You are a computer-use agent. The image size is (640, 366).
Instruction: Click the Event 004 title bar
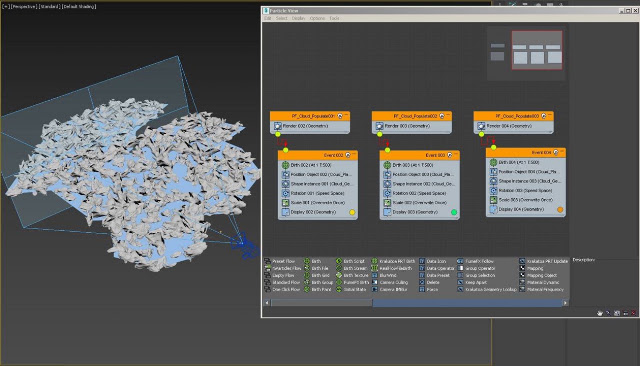point(526,152)
